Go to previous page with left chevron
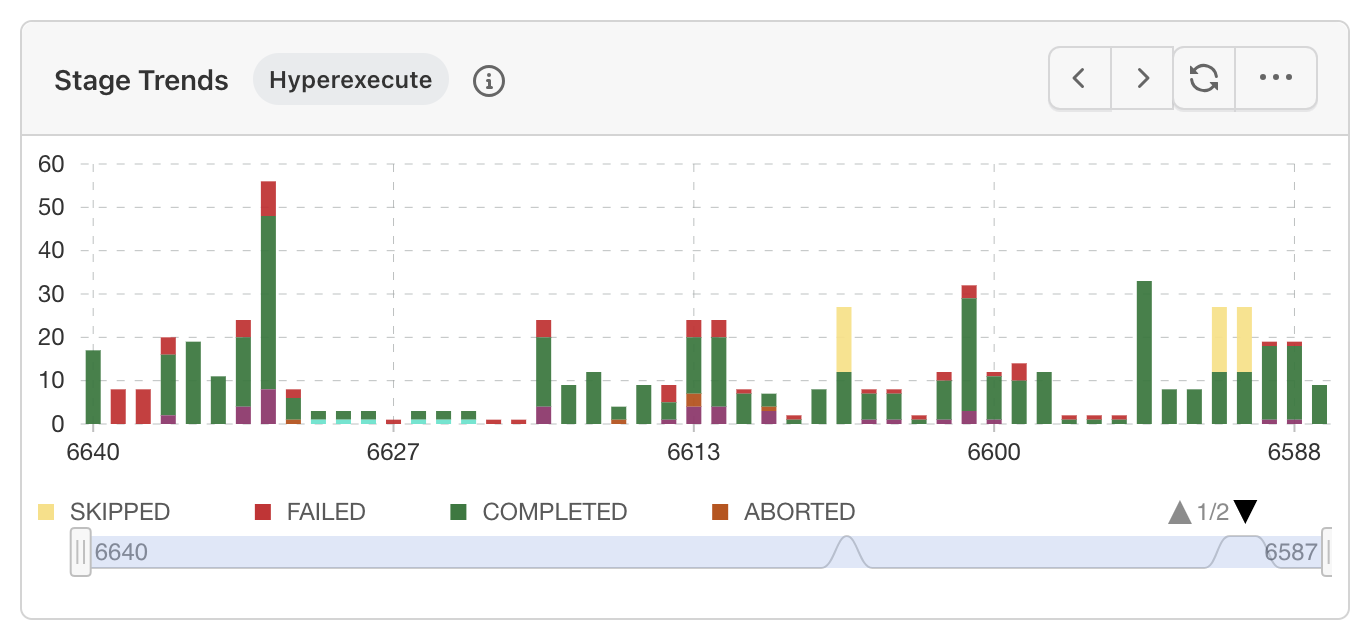The width and height of the screenshot is (1366, 642). [x=1079, y=78]
